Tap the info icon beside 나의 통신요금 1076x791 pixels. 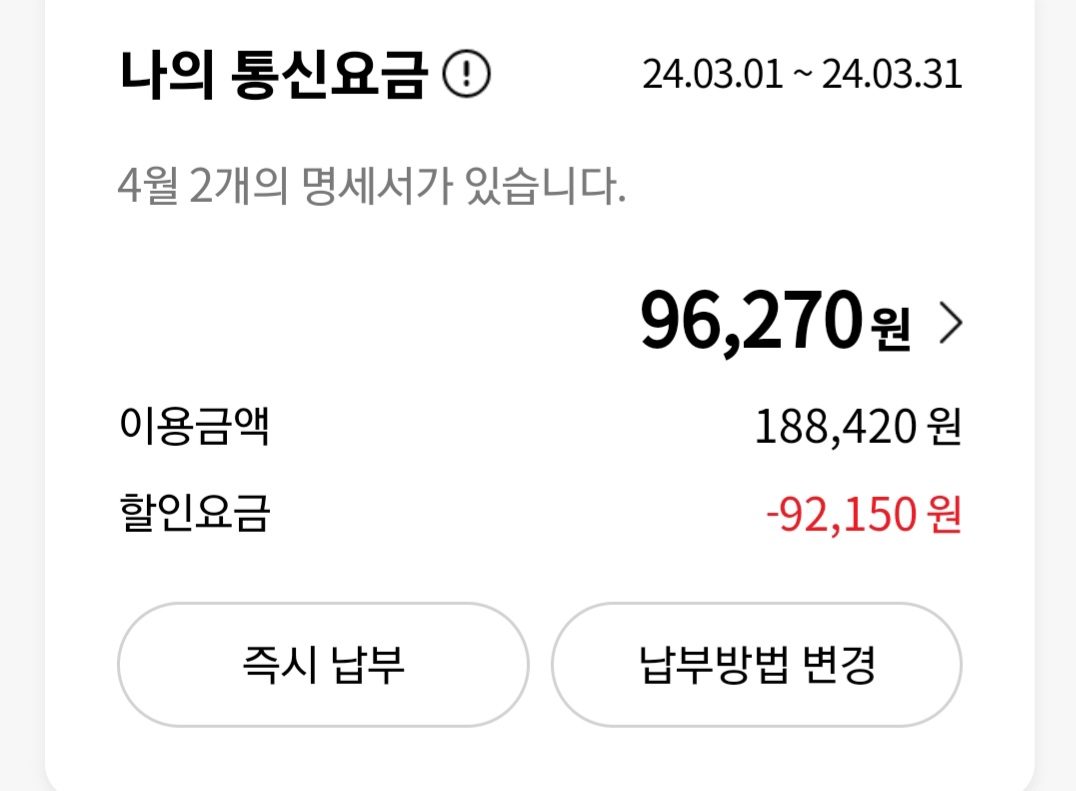pos(466,75)
